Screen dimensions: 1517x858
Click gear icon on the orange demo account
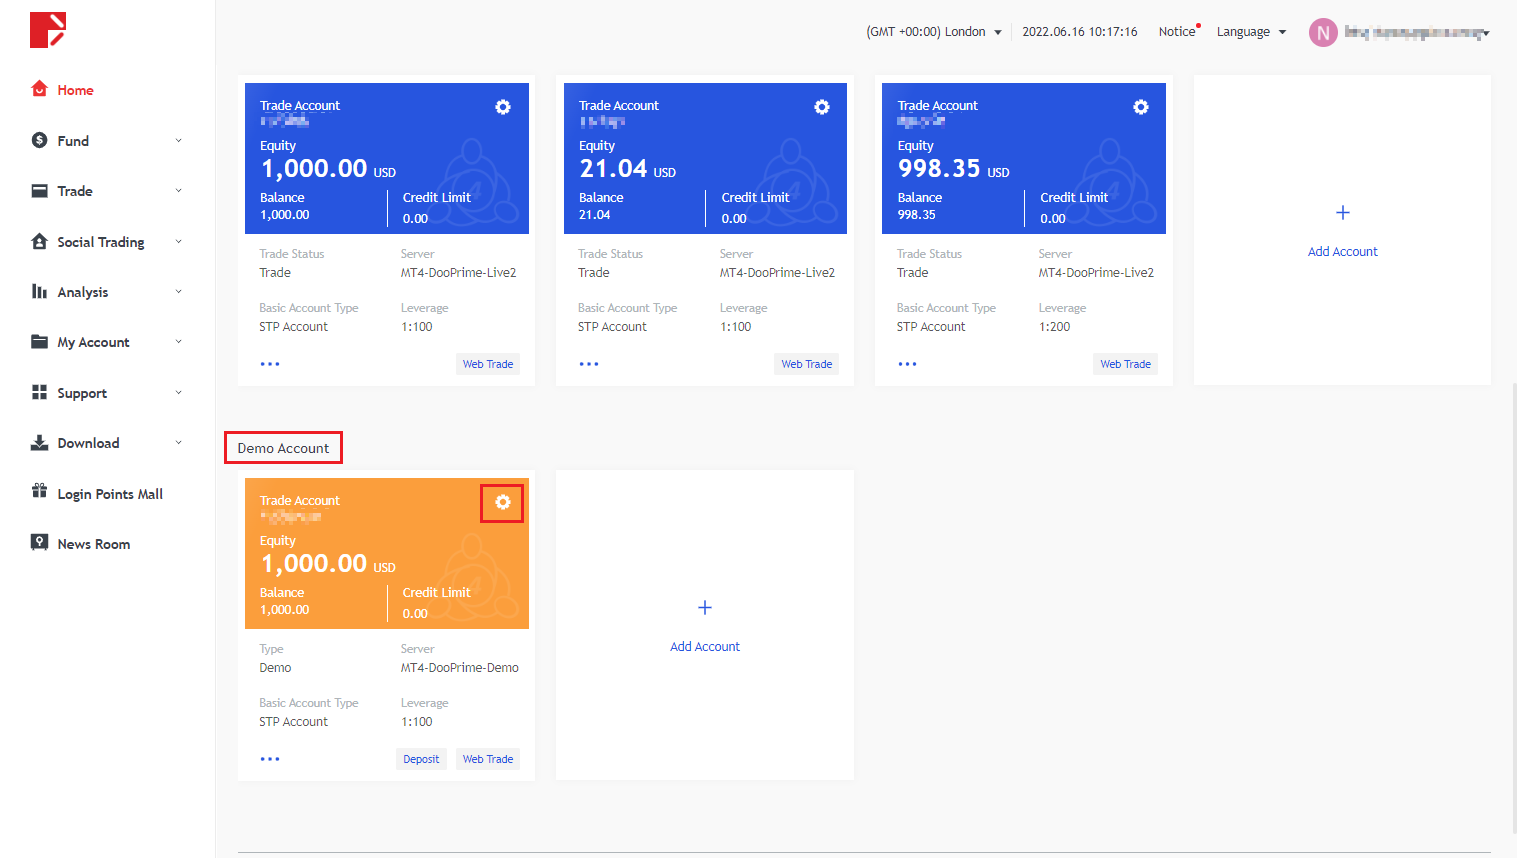click(x=502, y=502)
